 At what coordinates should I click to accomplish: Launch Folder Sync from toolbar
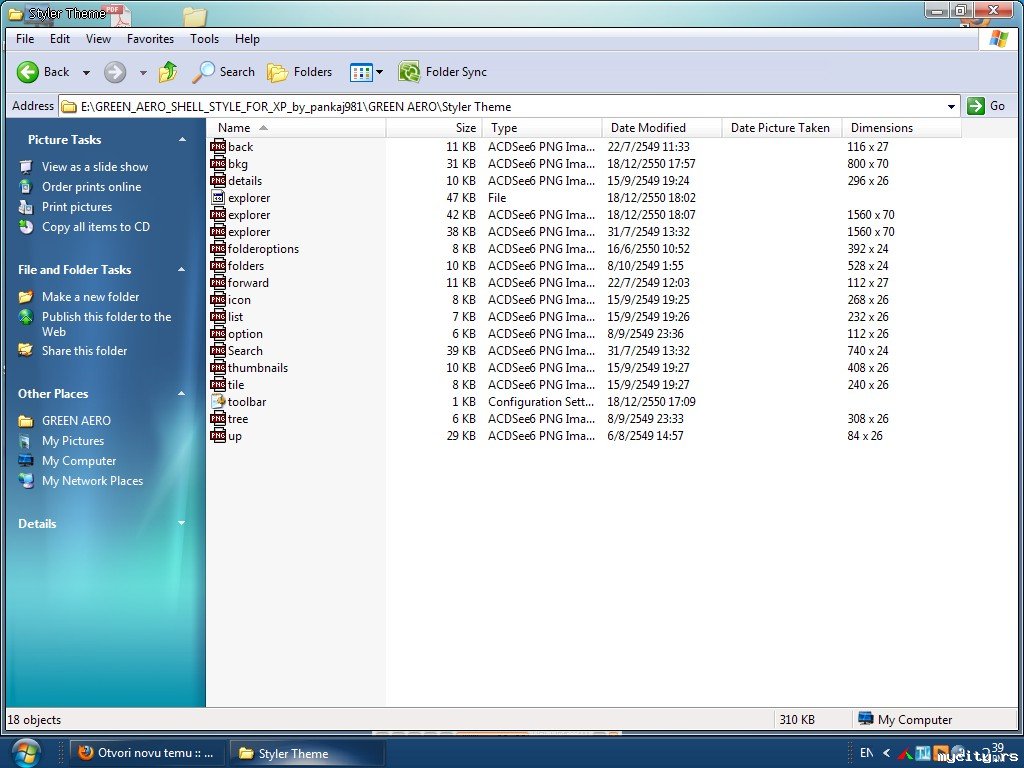coord(442,72)
